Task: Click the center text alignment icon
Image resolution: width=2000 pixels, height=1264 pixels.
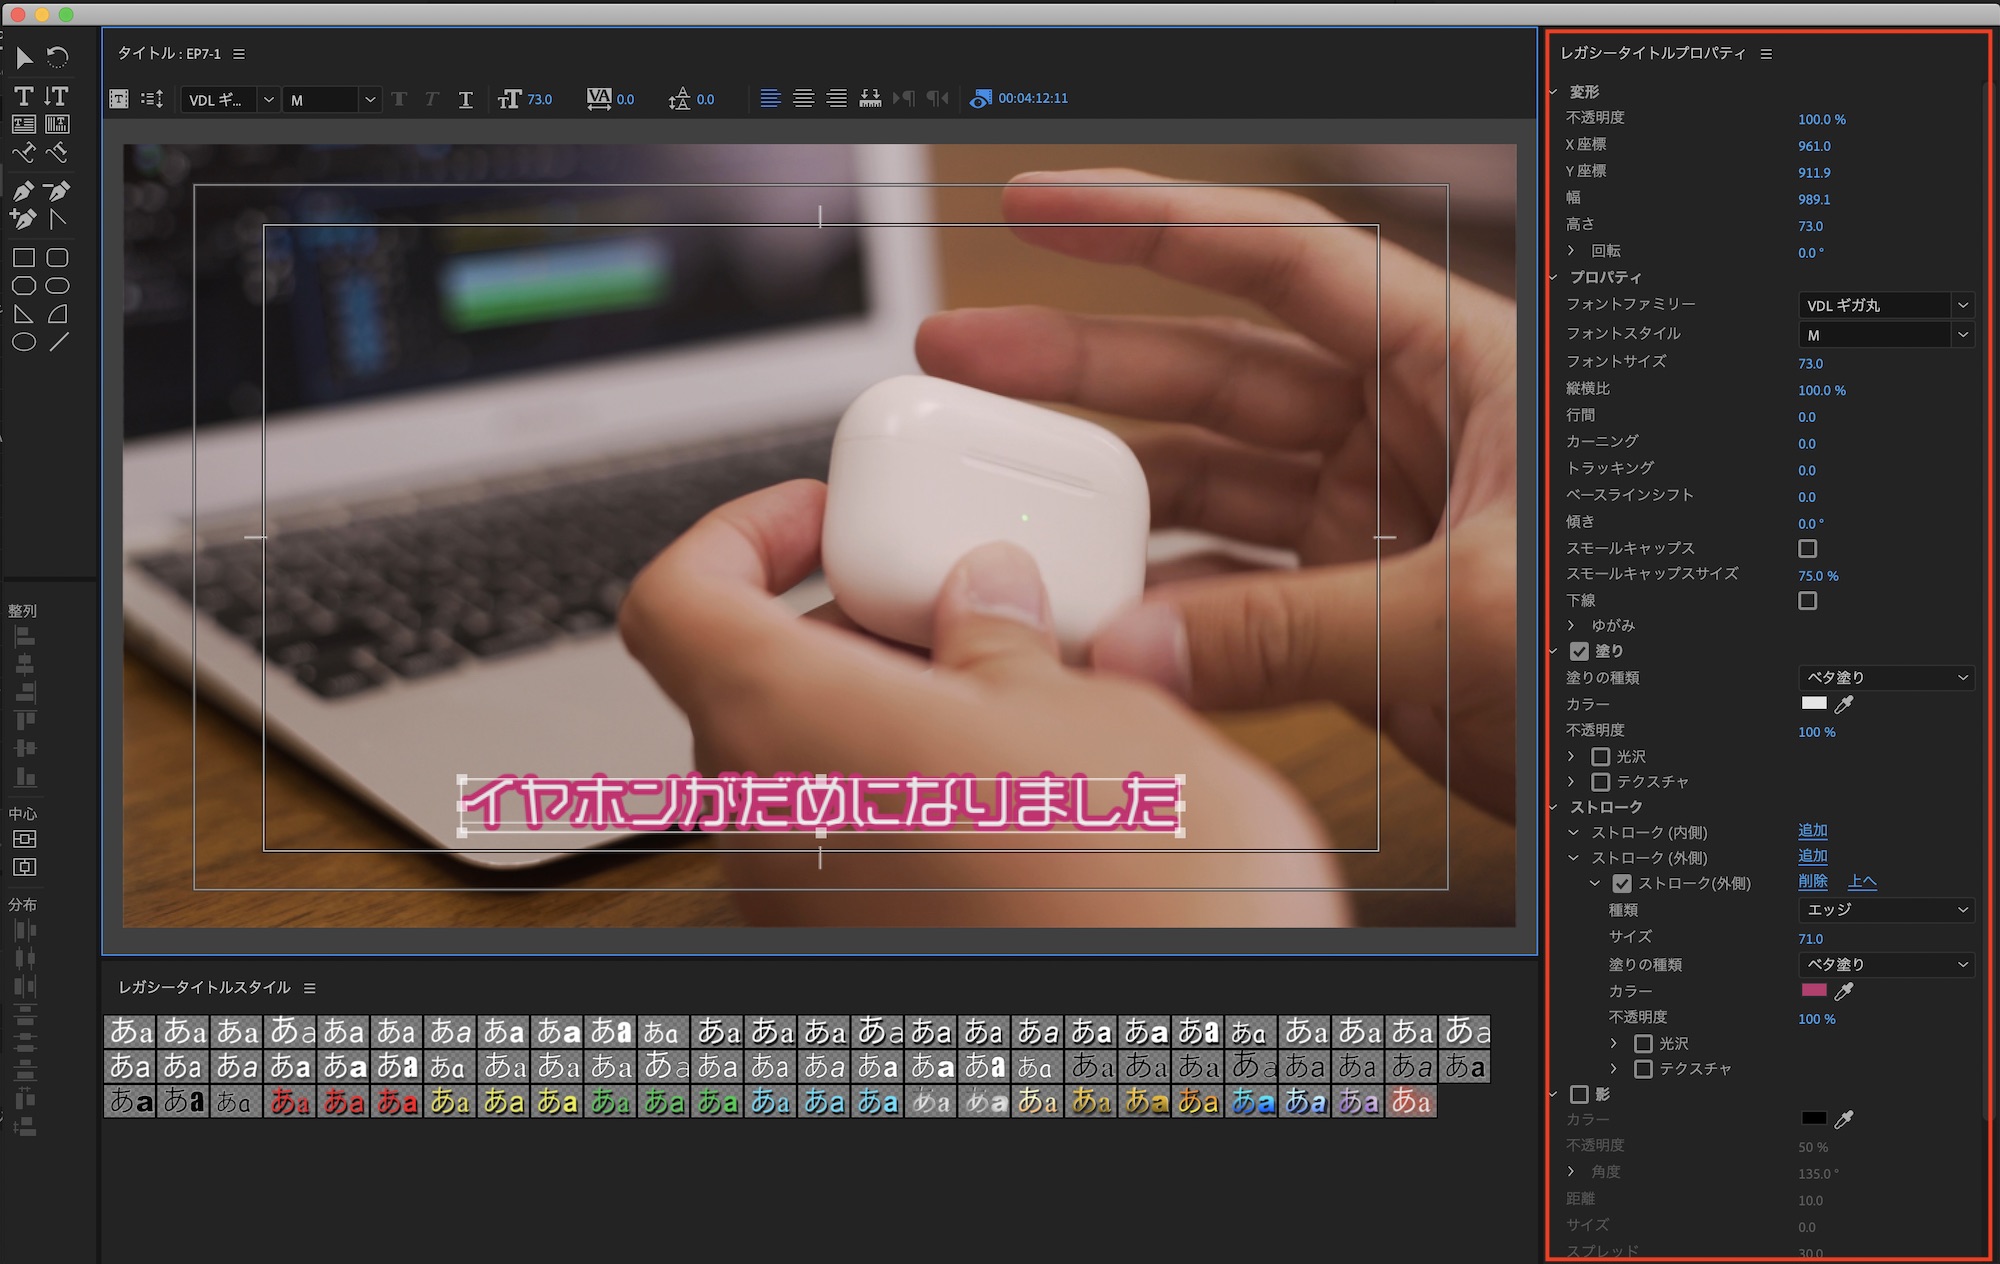Action: [803, 98]
